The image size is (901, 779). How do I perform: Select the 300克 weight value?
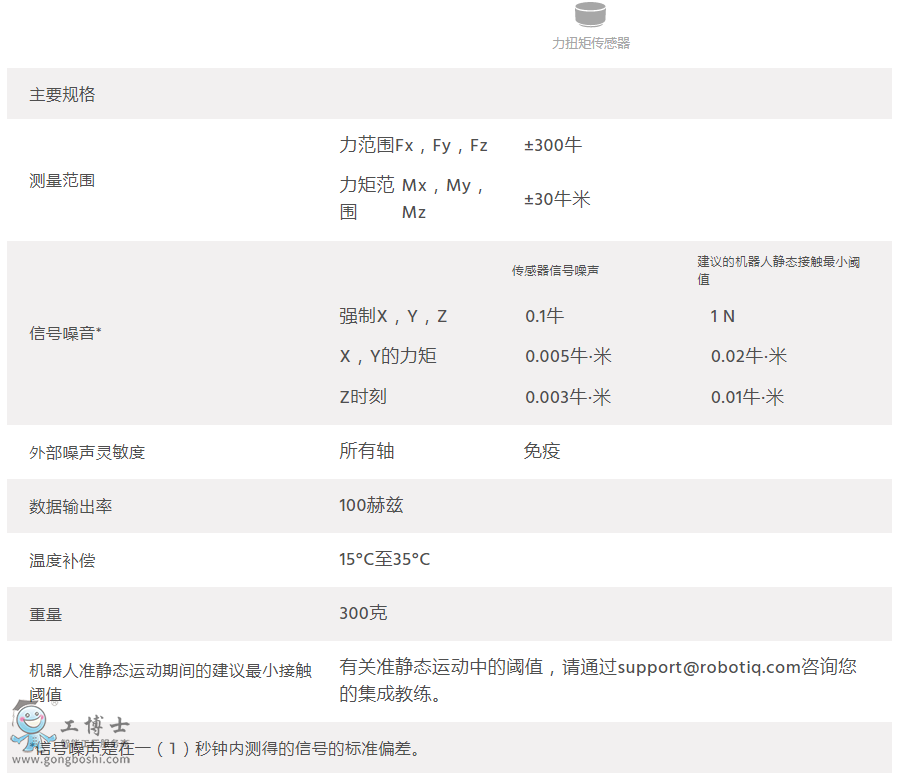[363, 613]
